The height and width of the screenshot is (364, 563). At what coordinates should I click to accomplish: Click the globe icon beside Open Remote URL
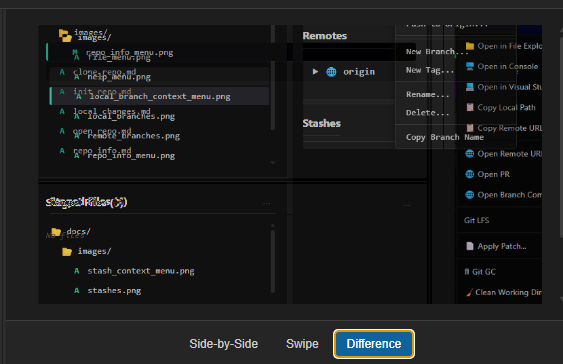pyautogui.click(x=470, y=154)
